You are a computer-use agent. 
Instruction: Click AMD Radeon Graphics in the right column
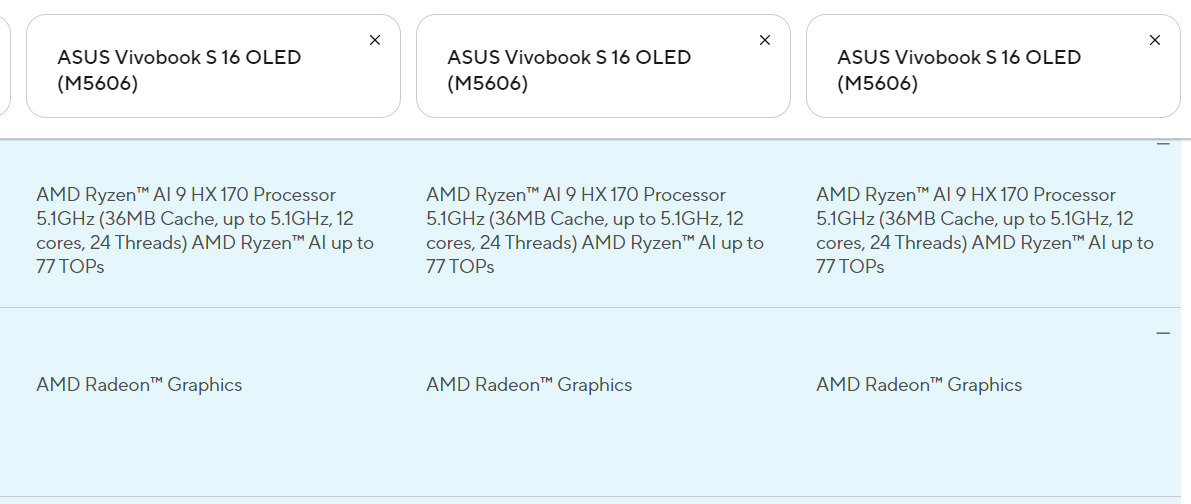pos(919,385)
